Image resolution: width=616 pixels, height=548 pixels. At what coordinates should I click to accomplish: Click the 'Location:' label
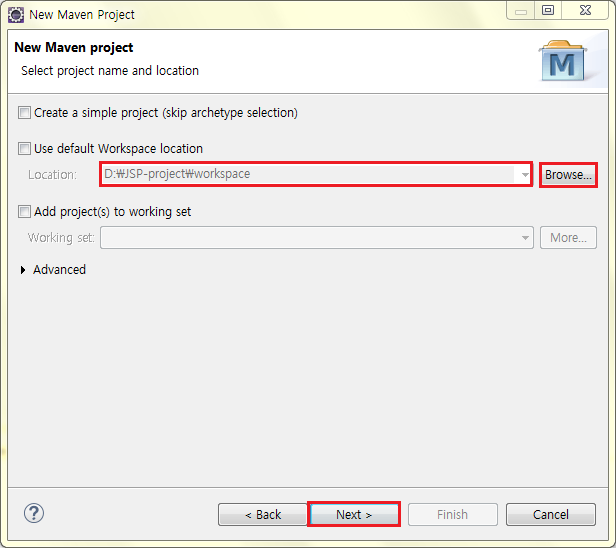pos(53,174)
